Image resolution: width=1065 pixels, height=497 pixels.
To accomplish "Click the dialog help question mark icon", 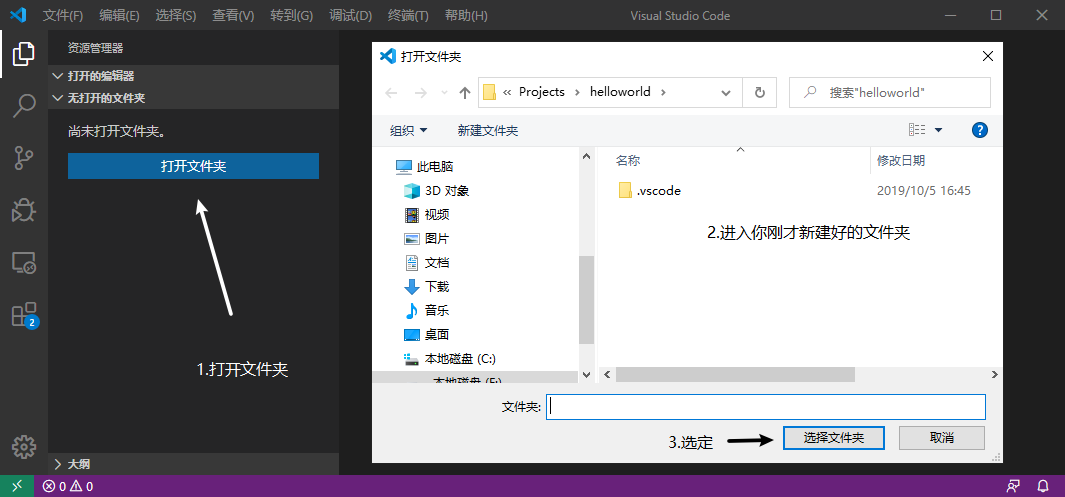I will [x=979, y=130].
